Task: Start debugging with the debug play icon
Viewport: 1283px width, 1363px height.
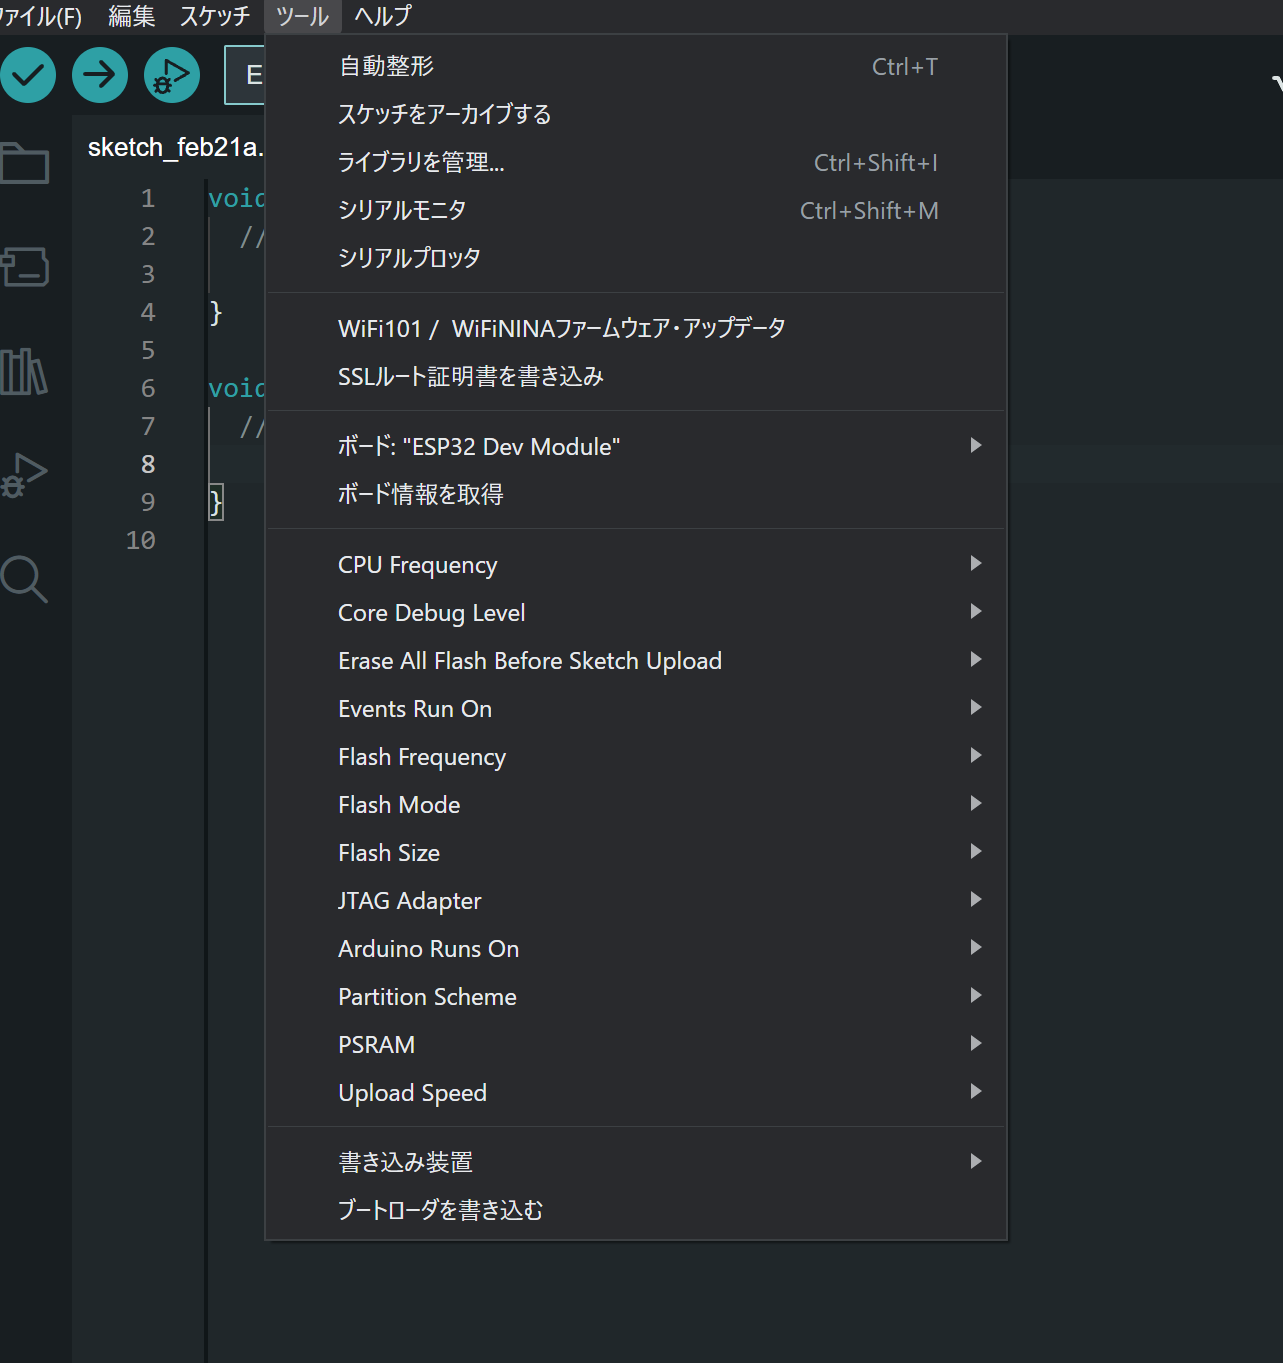Action: (171, 75)
